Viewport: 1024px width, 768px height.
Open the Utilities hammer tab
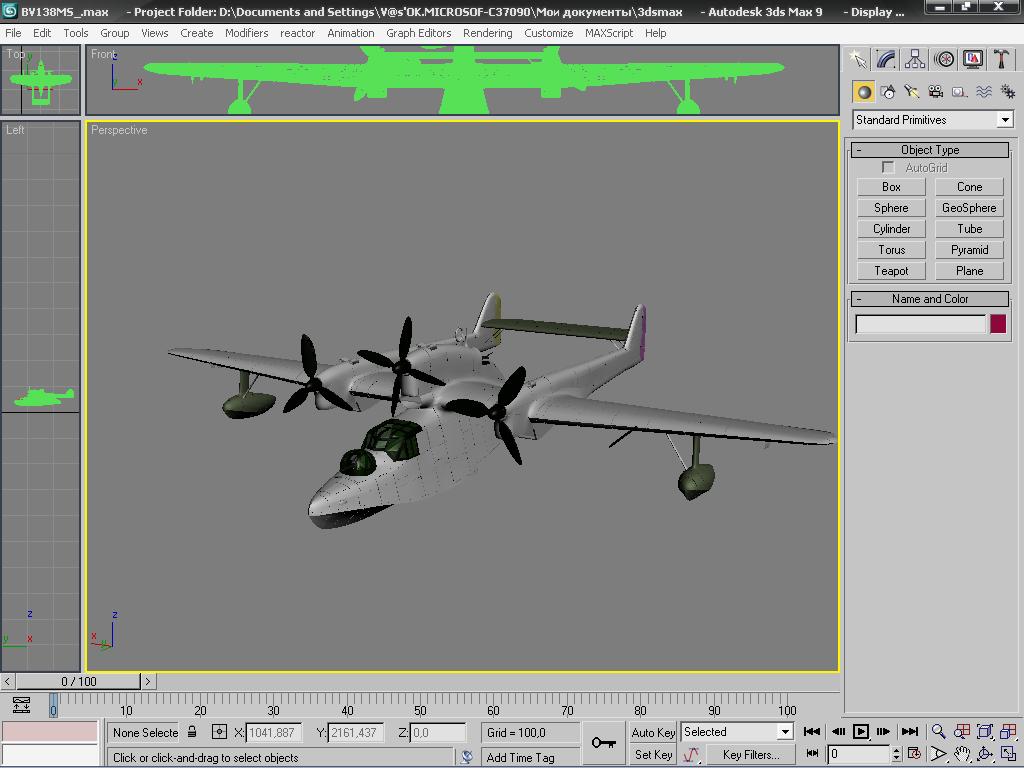1002,60
